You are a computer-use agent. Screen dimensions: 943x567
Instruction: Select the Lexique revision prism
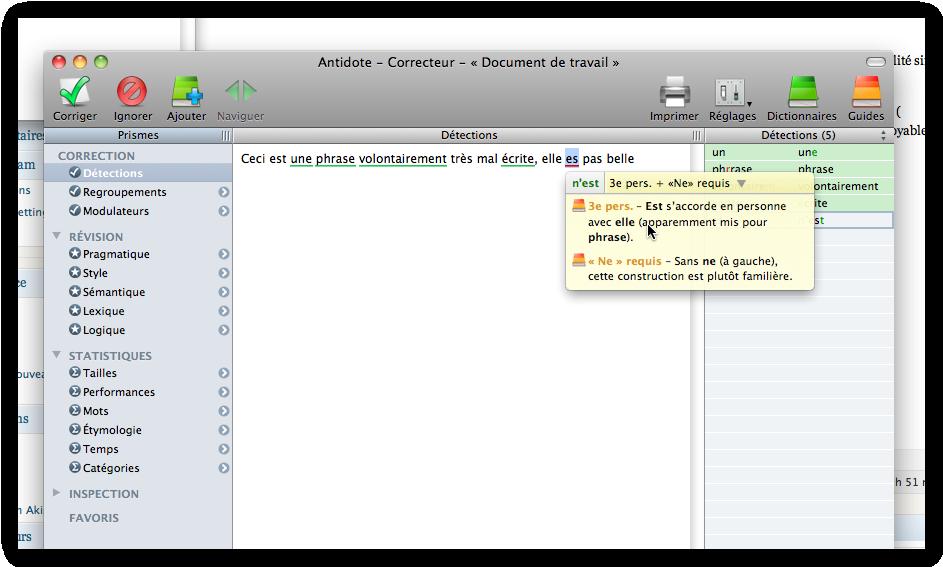tap(103, 311)
